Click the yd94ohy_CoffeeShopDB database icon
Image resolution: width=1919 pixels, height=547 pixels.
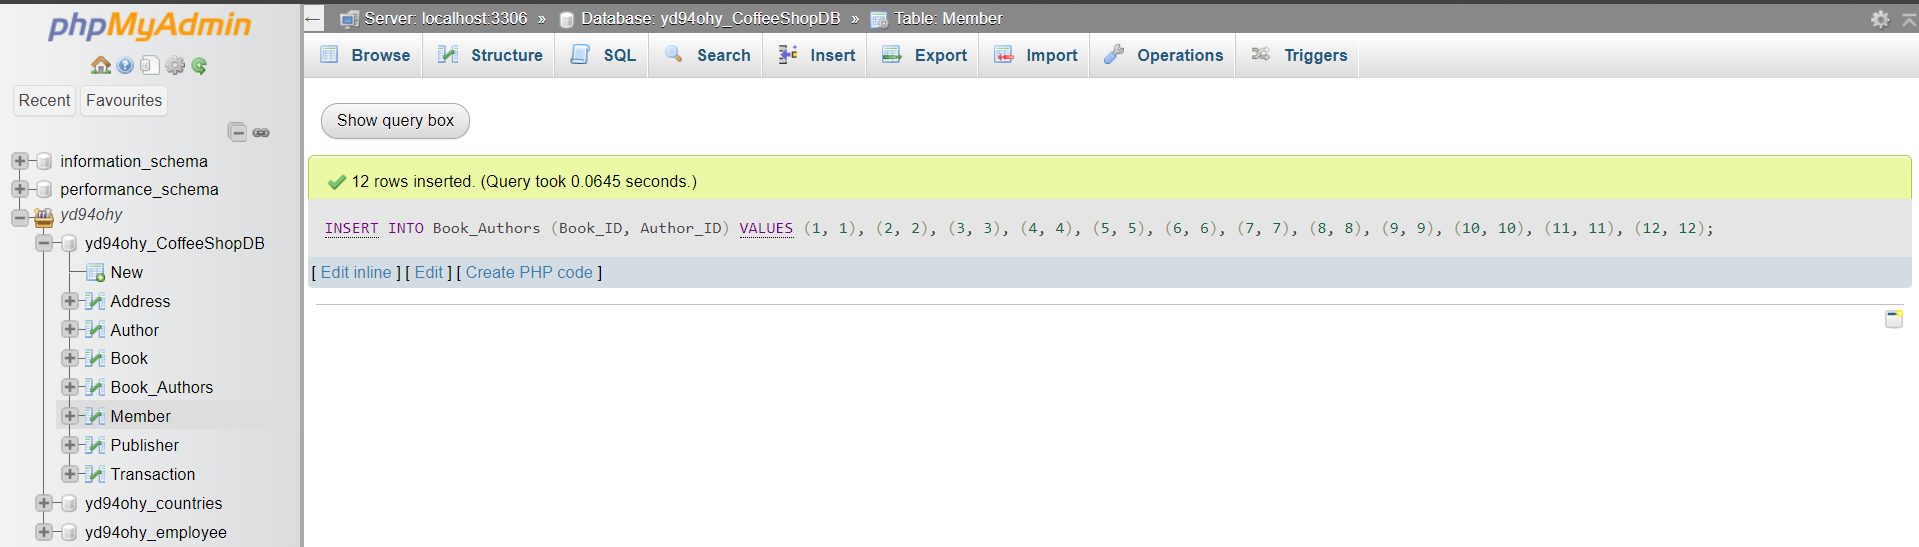click(69, 243)
